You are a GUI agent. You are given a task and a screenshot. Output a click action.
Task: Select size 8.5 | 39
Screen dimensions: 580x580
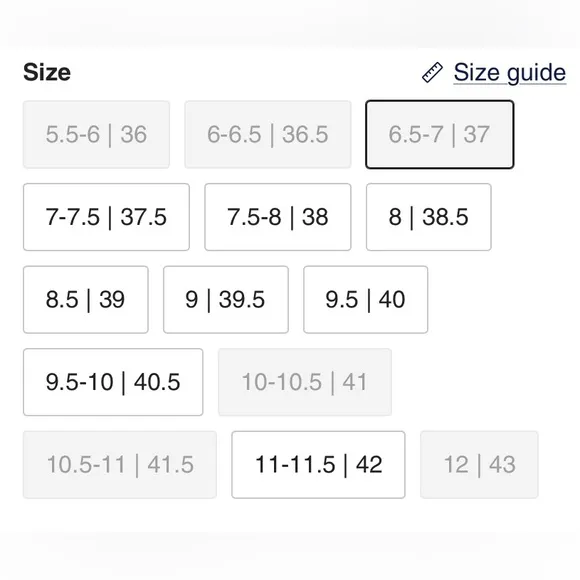click(x=85, y=299)
